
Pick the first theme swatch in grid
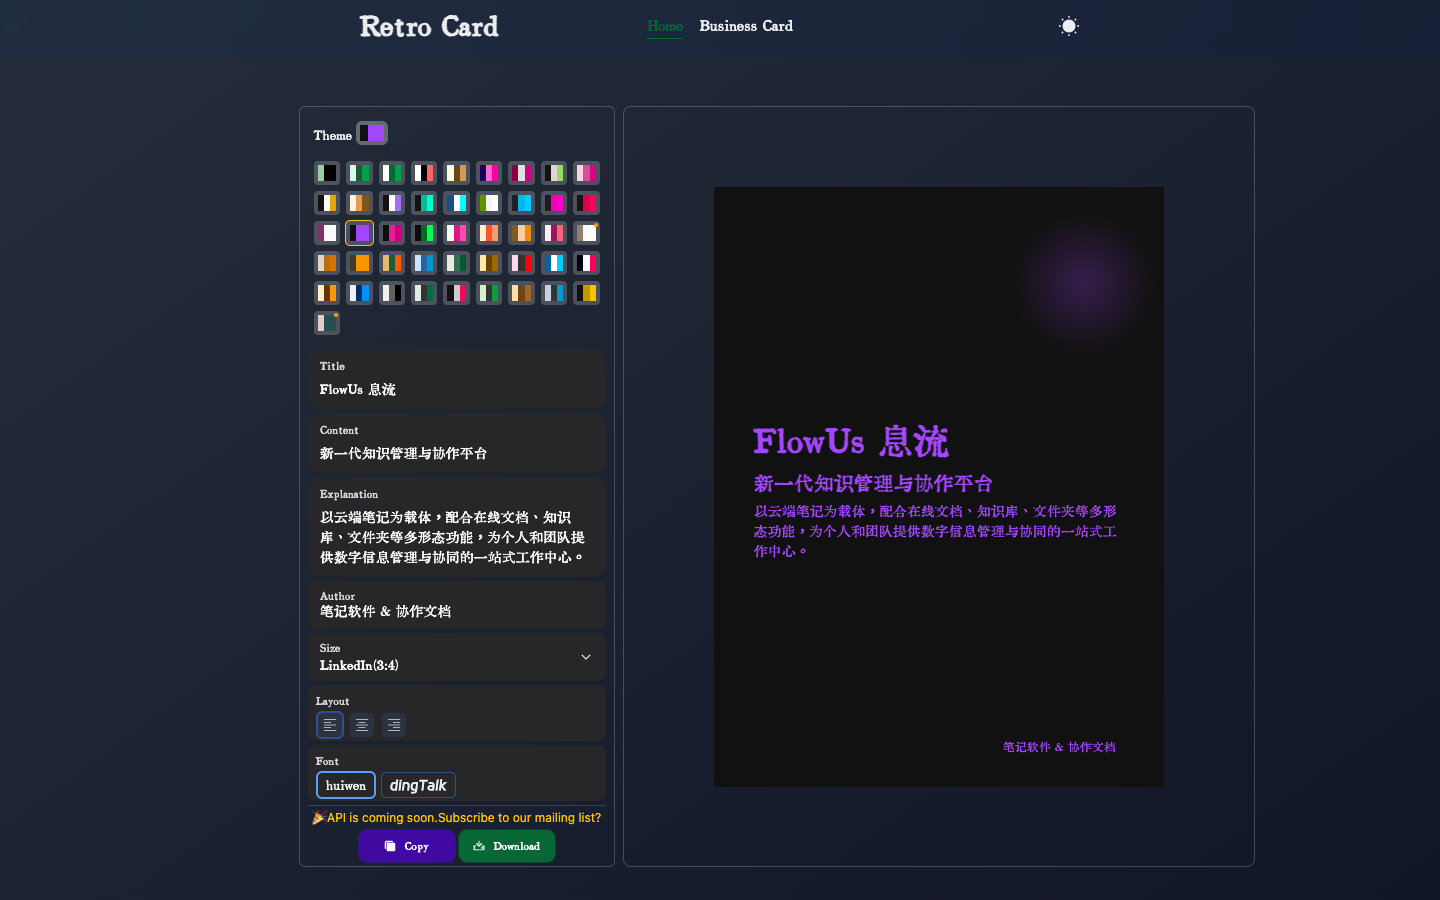327,173
